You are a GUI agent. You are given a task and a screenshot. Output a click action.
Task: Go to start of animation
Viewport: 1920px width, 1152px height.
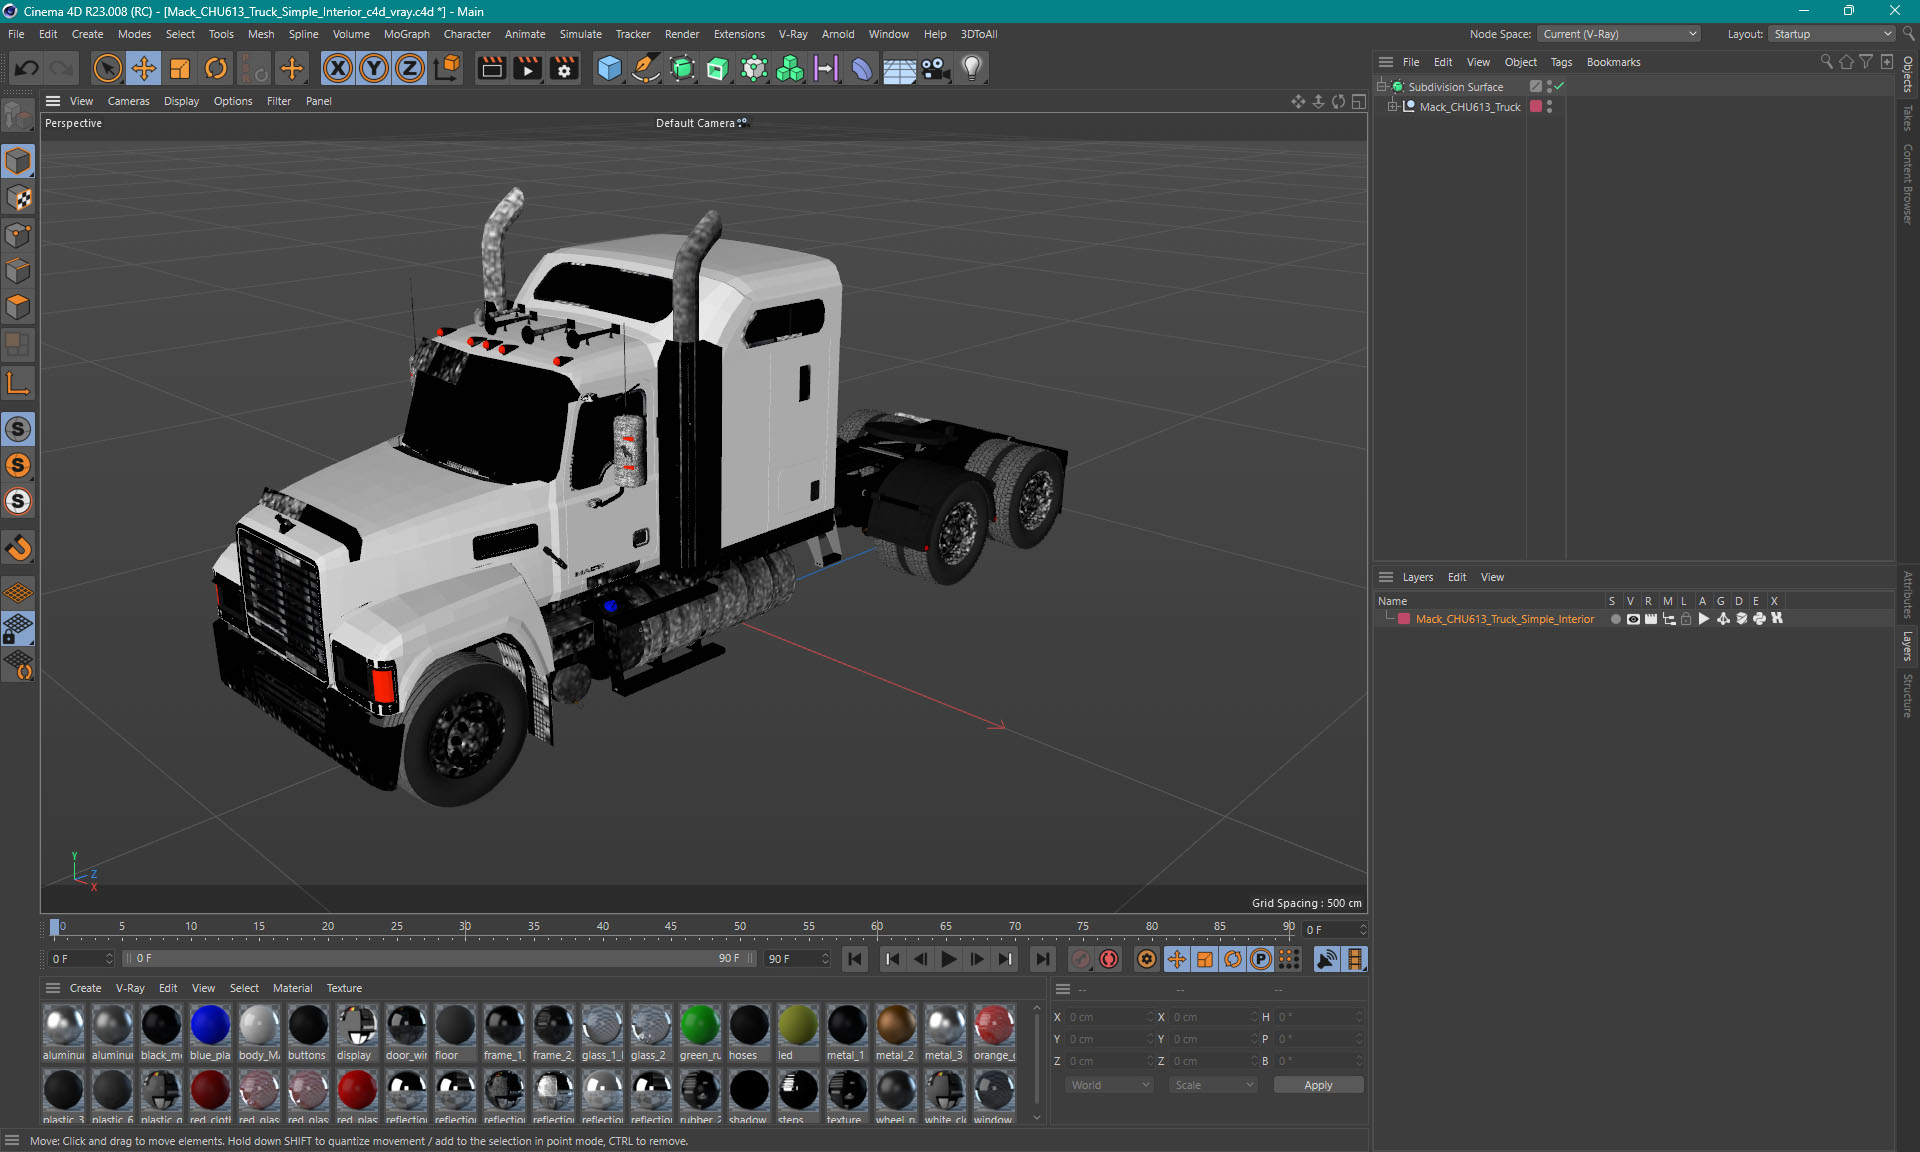pos(854,959)
